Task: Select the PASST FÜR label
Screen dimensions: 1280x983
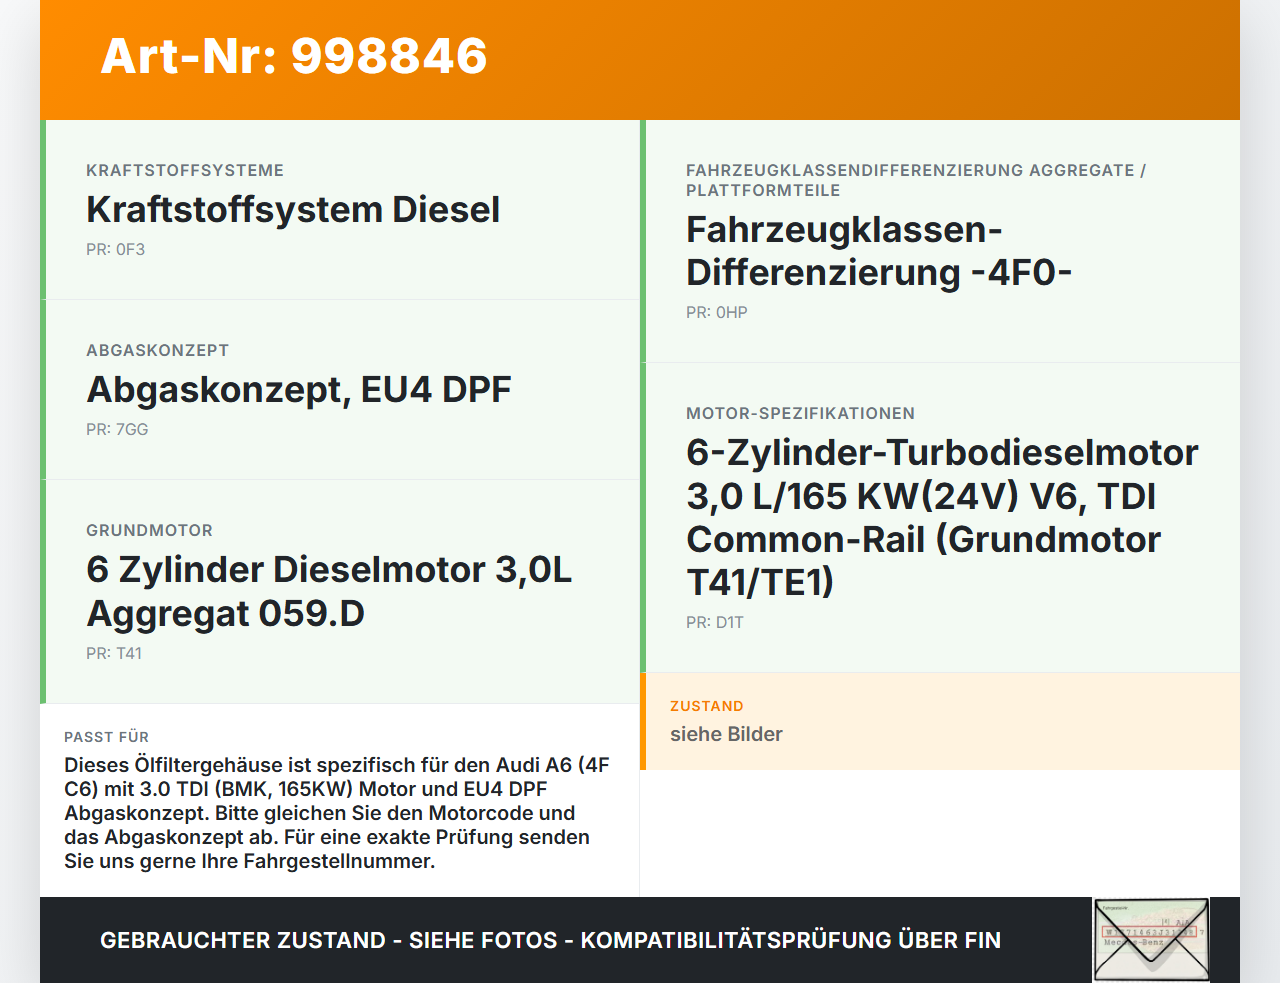Action: tap(106, 738)
